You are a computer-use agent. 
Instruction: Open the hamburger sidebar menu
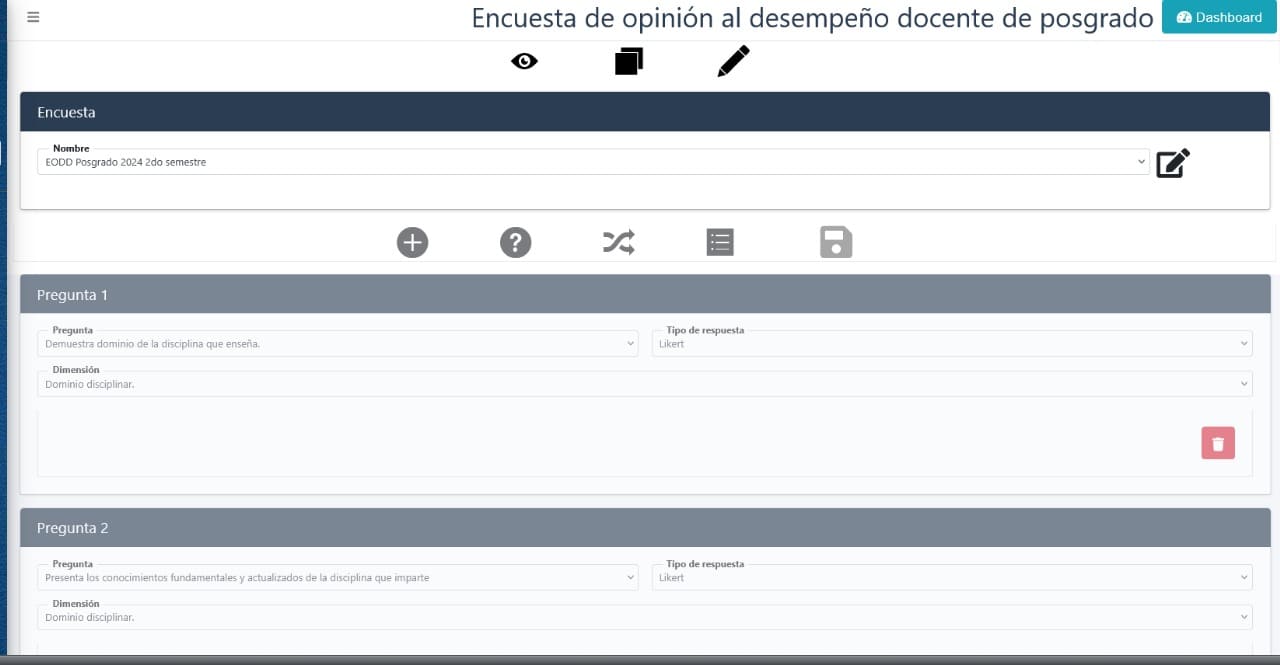33,17
